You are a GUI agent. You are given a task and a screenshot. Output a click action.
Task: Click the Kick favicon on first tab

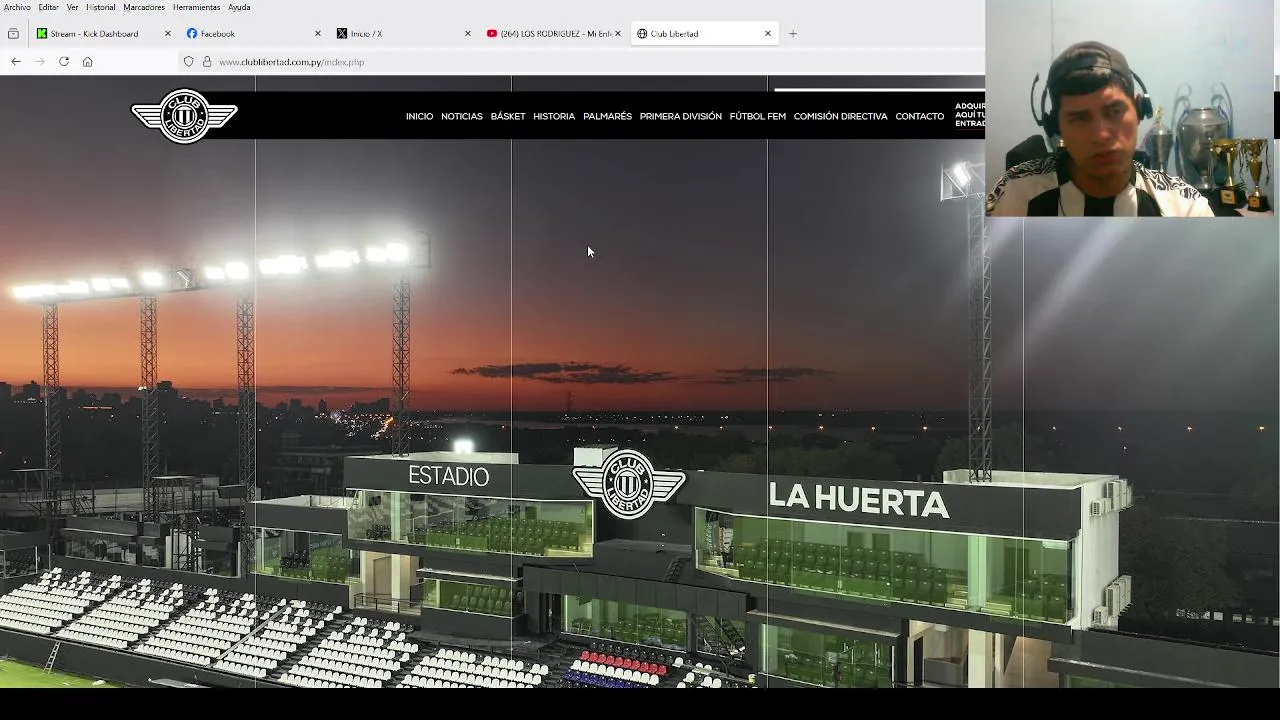(x=42, y=34)
